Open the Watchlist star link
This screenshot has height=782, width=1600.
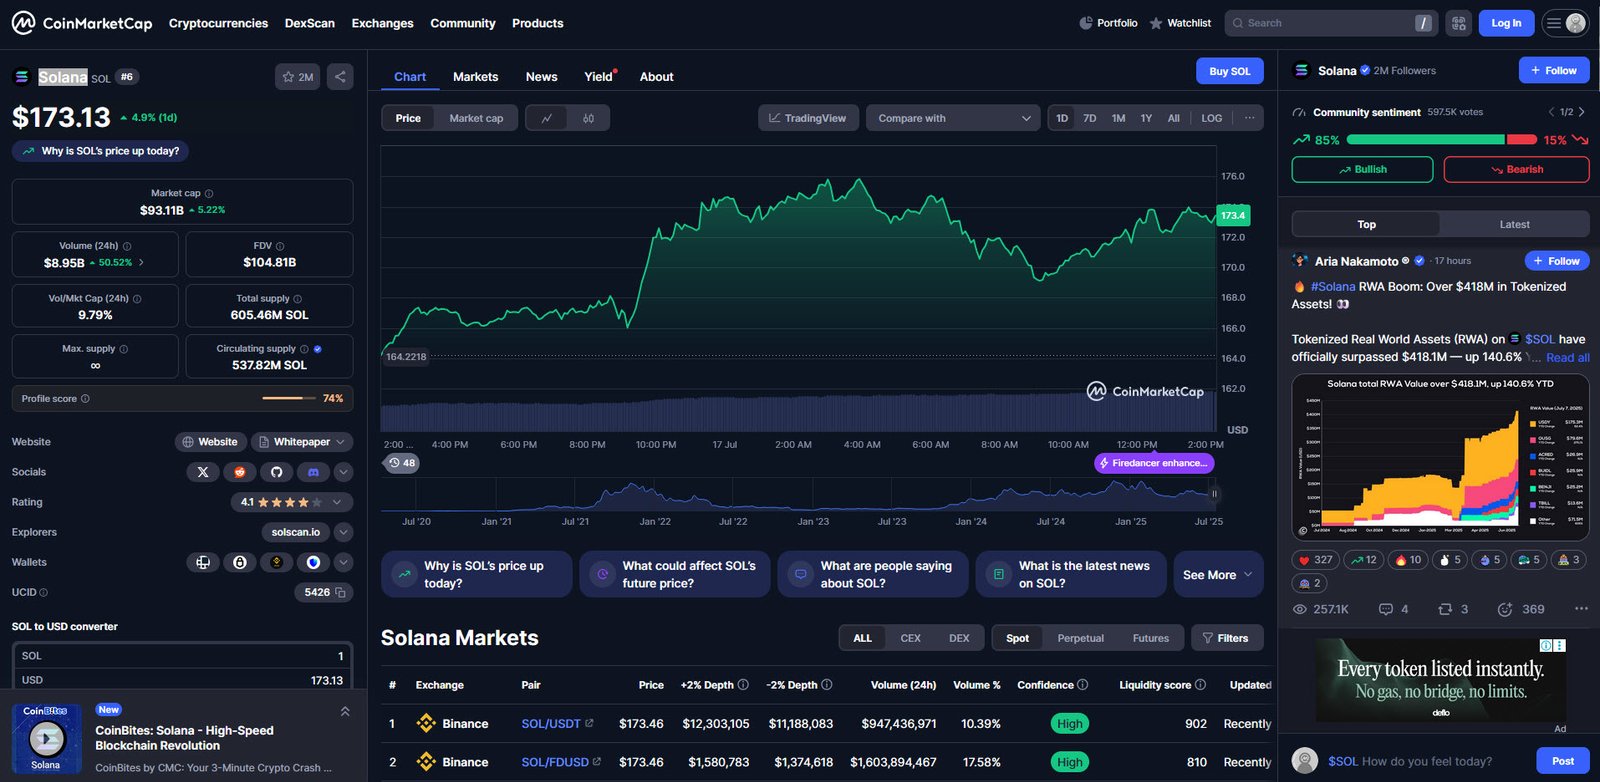click(1180, 23)
